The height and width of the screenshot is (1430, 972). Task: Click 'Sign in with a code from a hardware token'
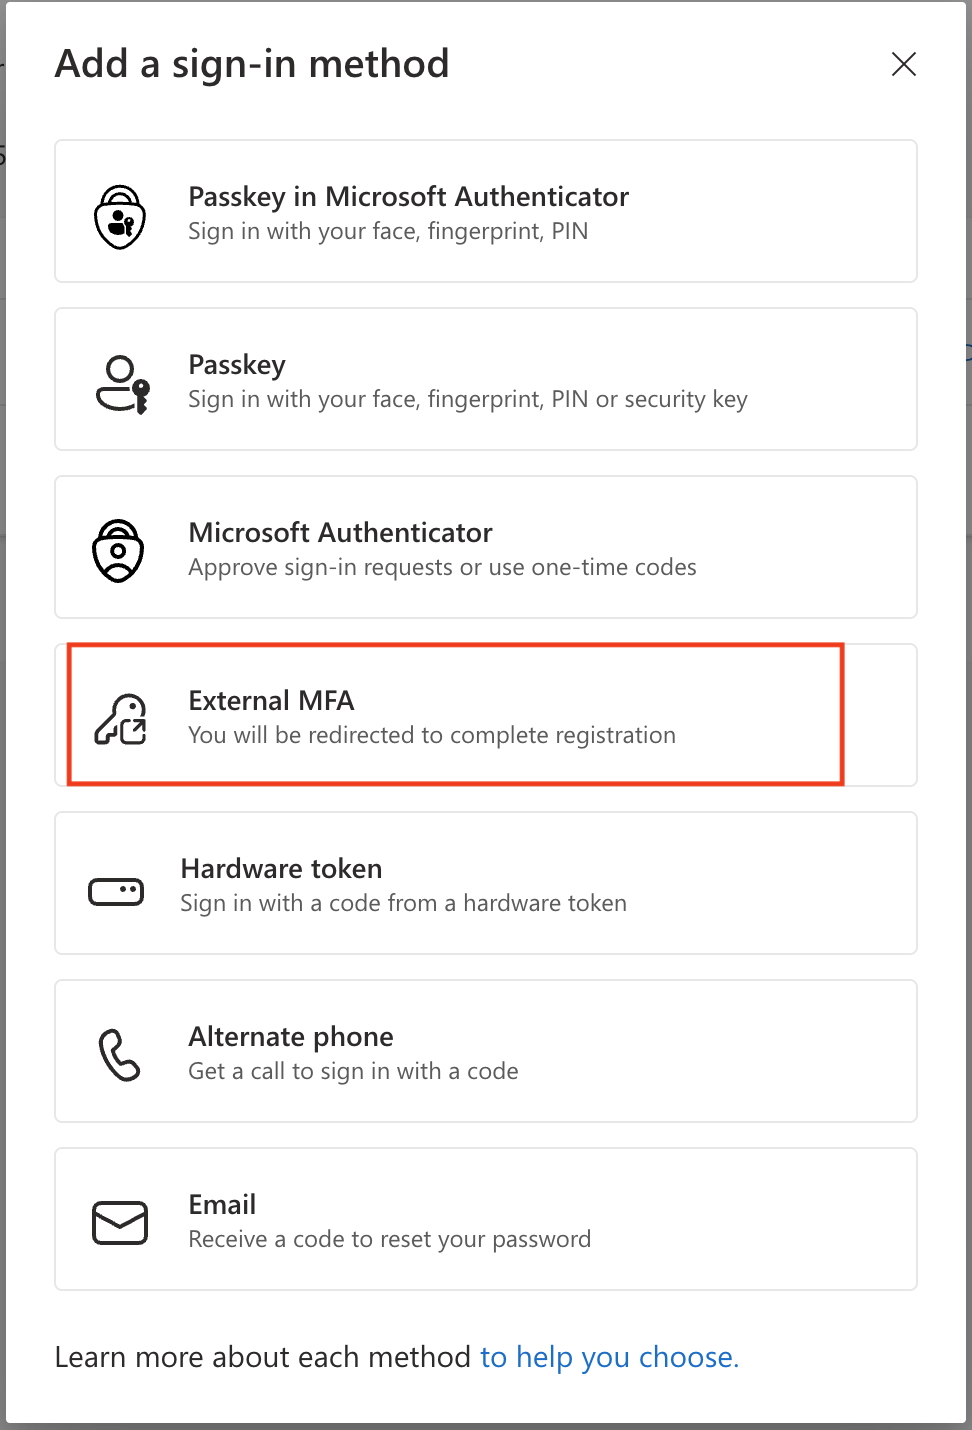[x=403, y=903]
